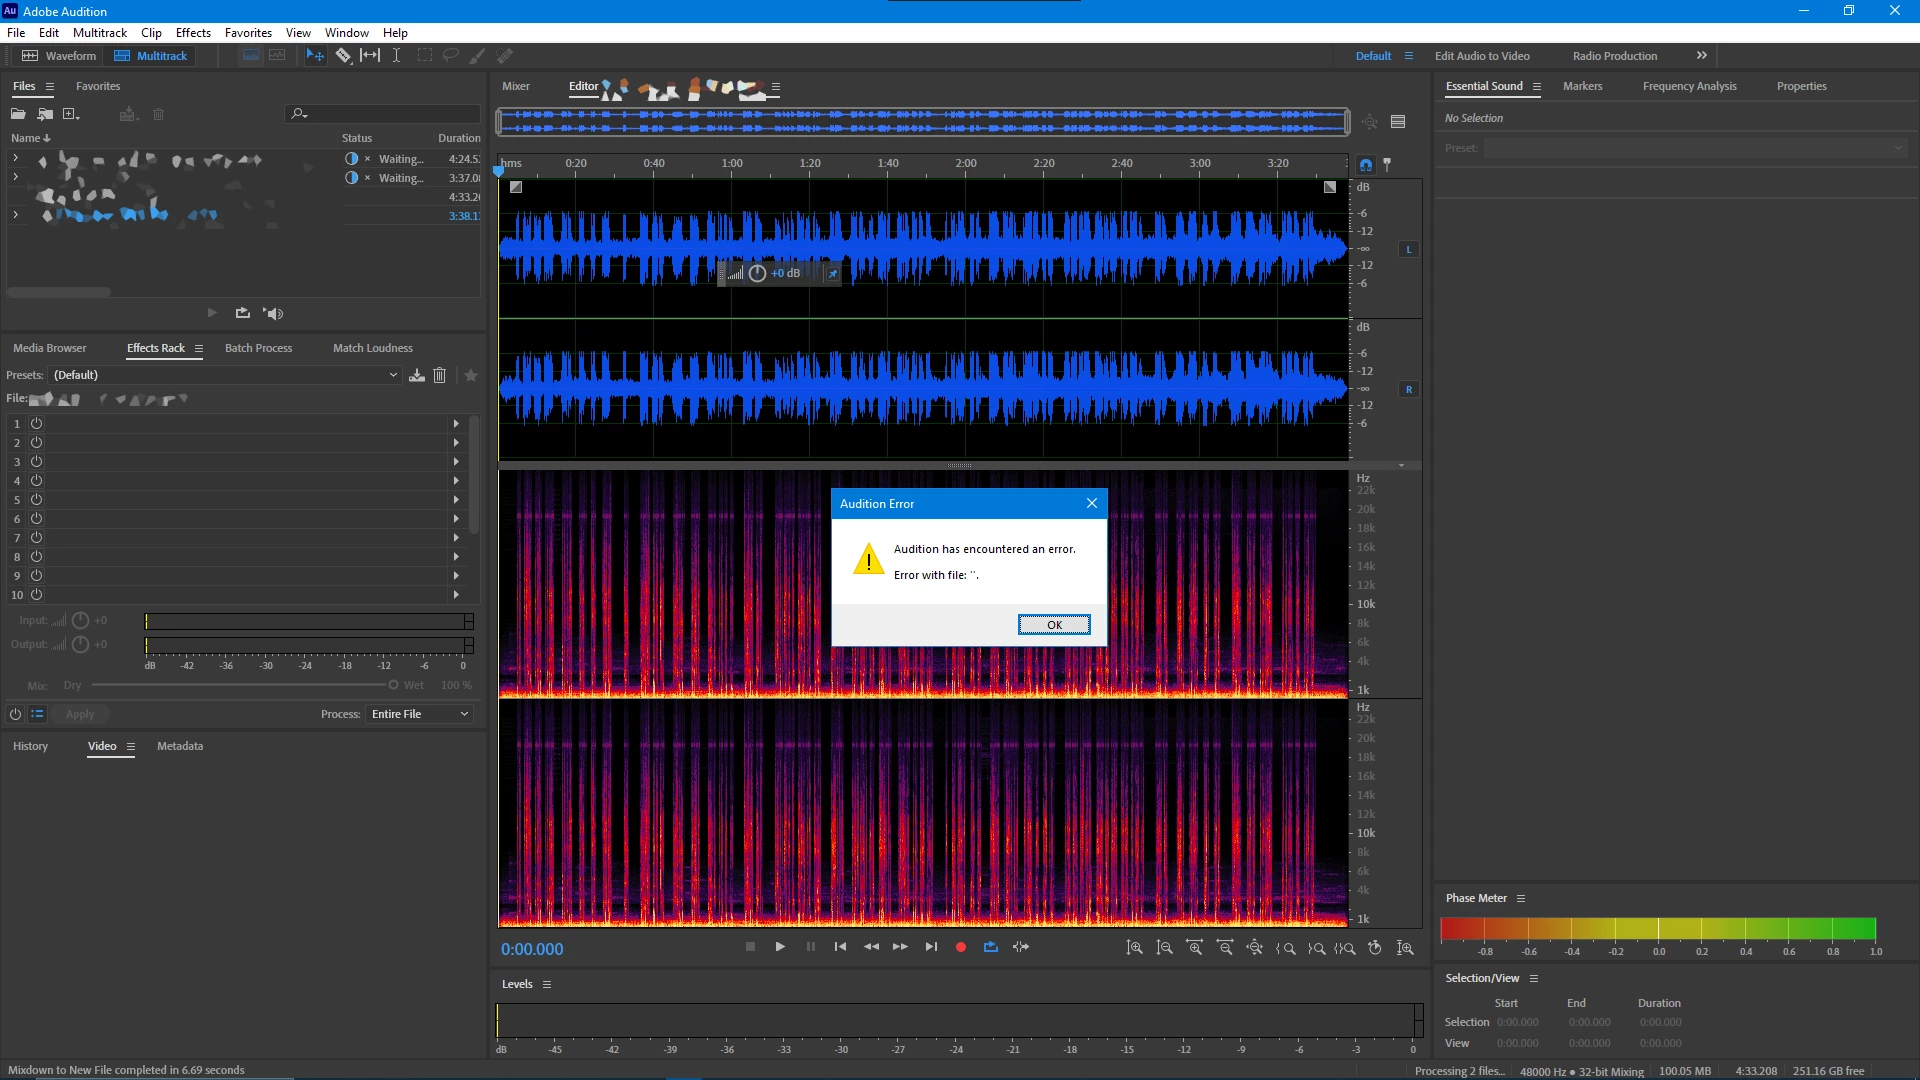
Task: Delete the effects rack preset with the trash icon
Action: (x=439, y=375)
